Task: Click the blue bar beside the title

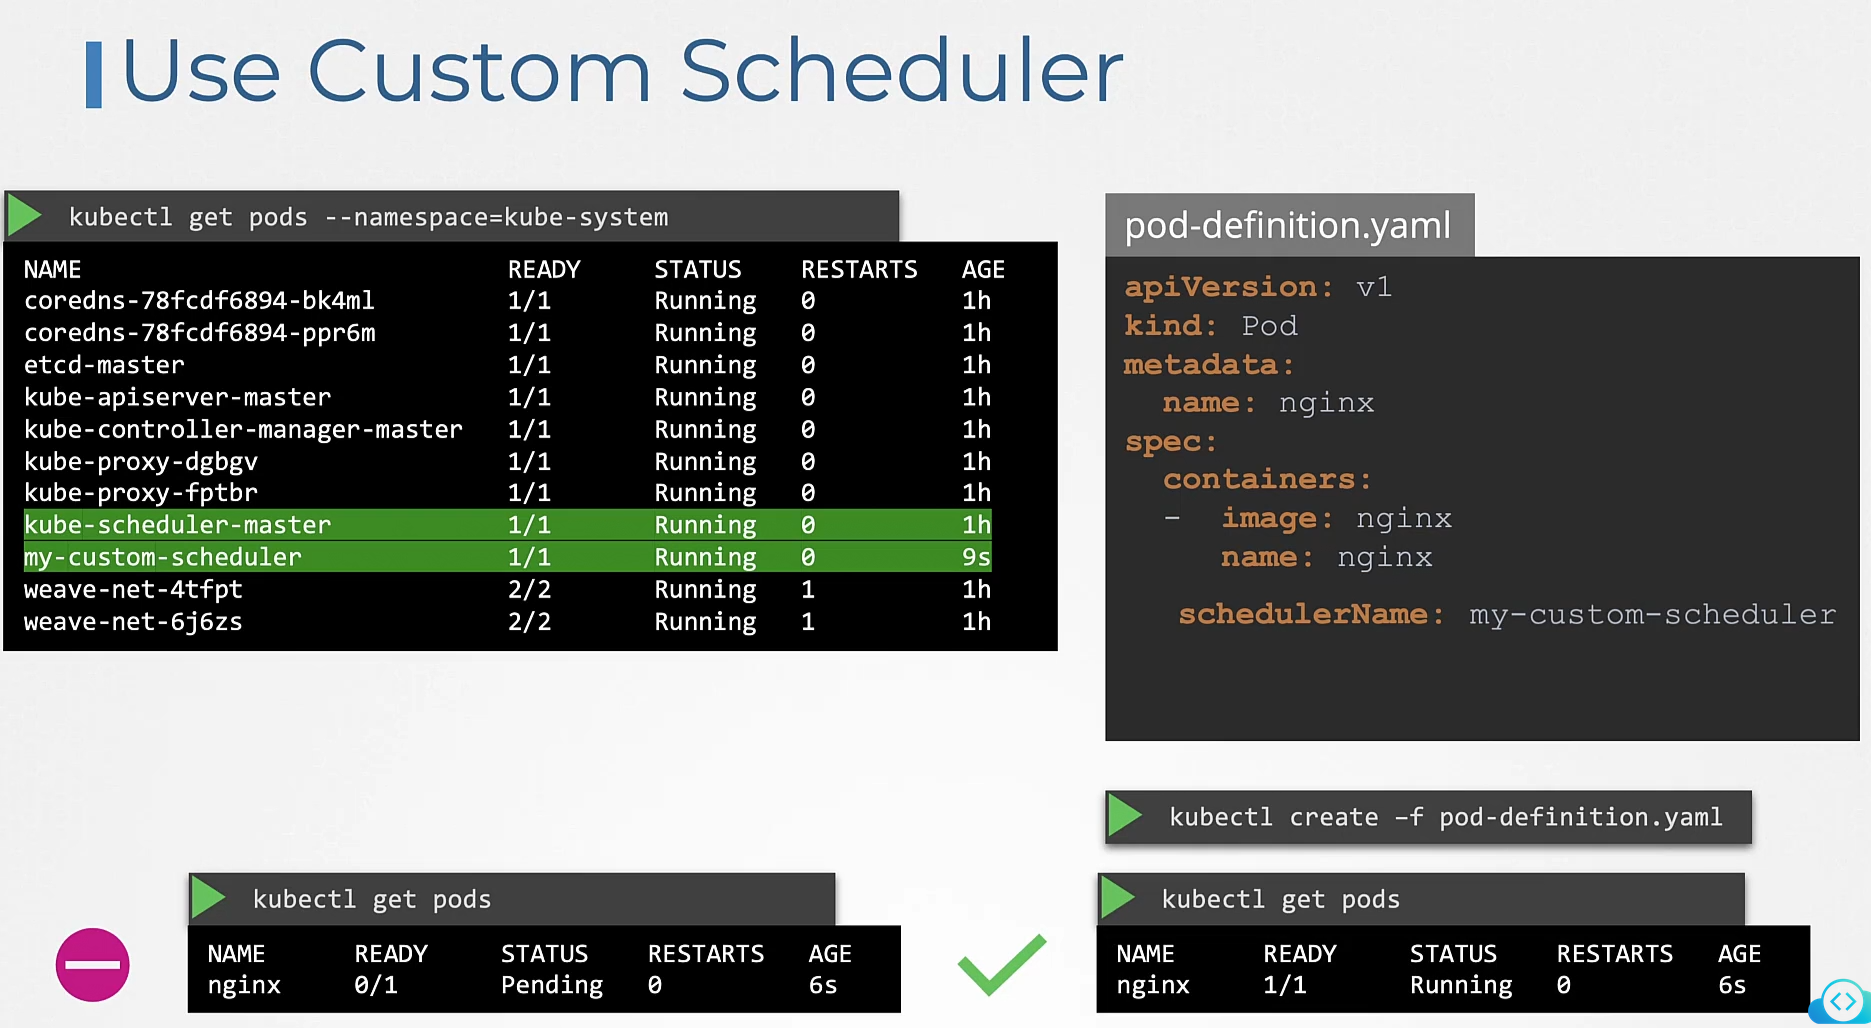Action: point(94,74)
